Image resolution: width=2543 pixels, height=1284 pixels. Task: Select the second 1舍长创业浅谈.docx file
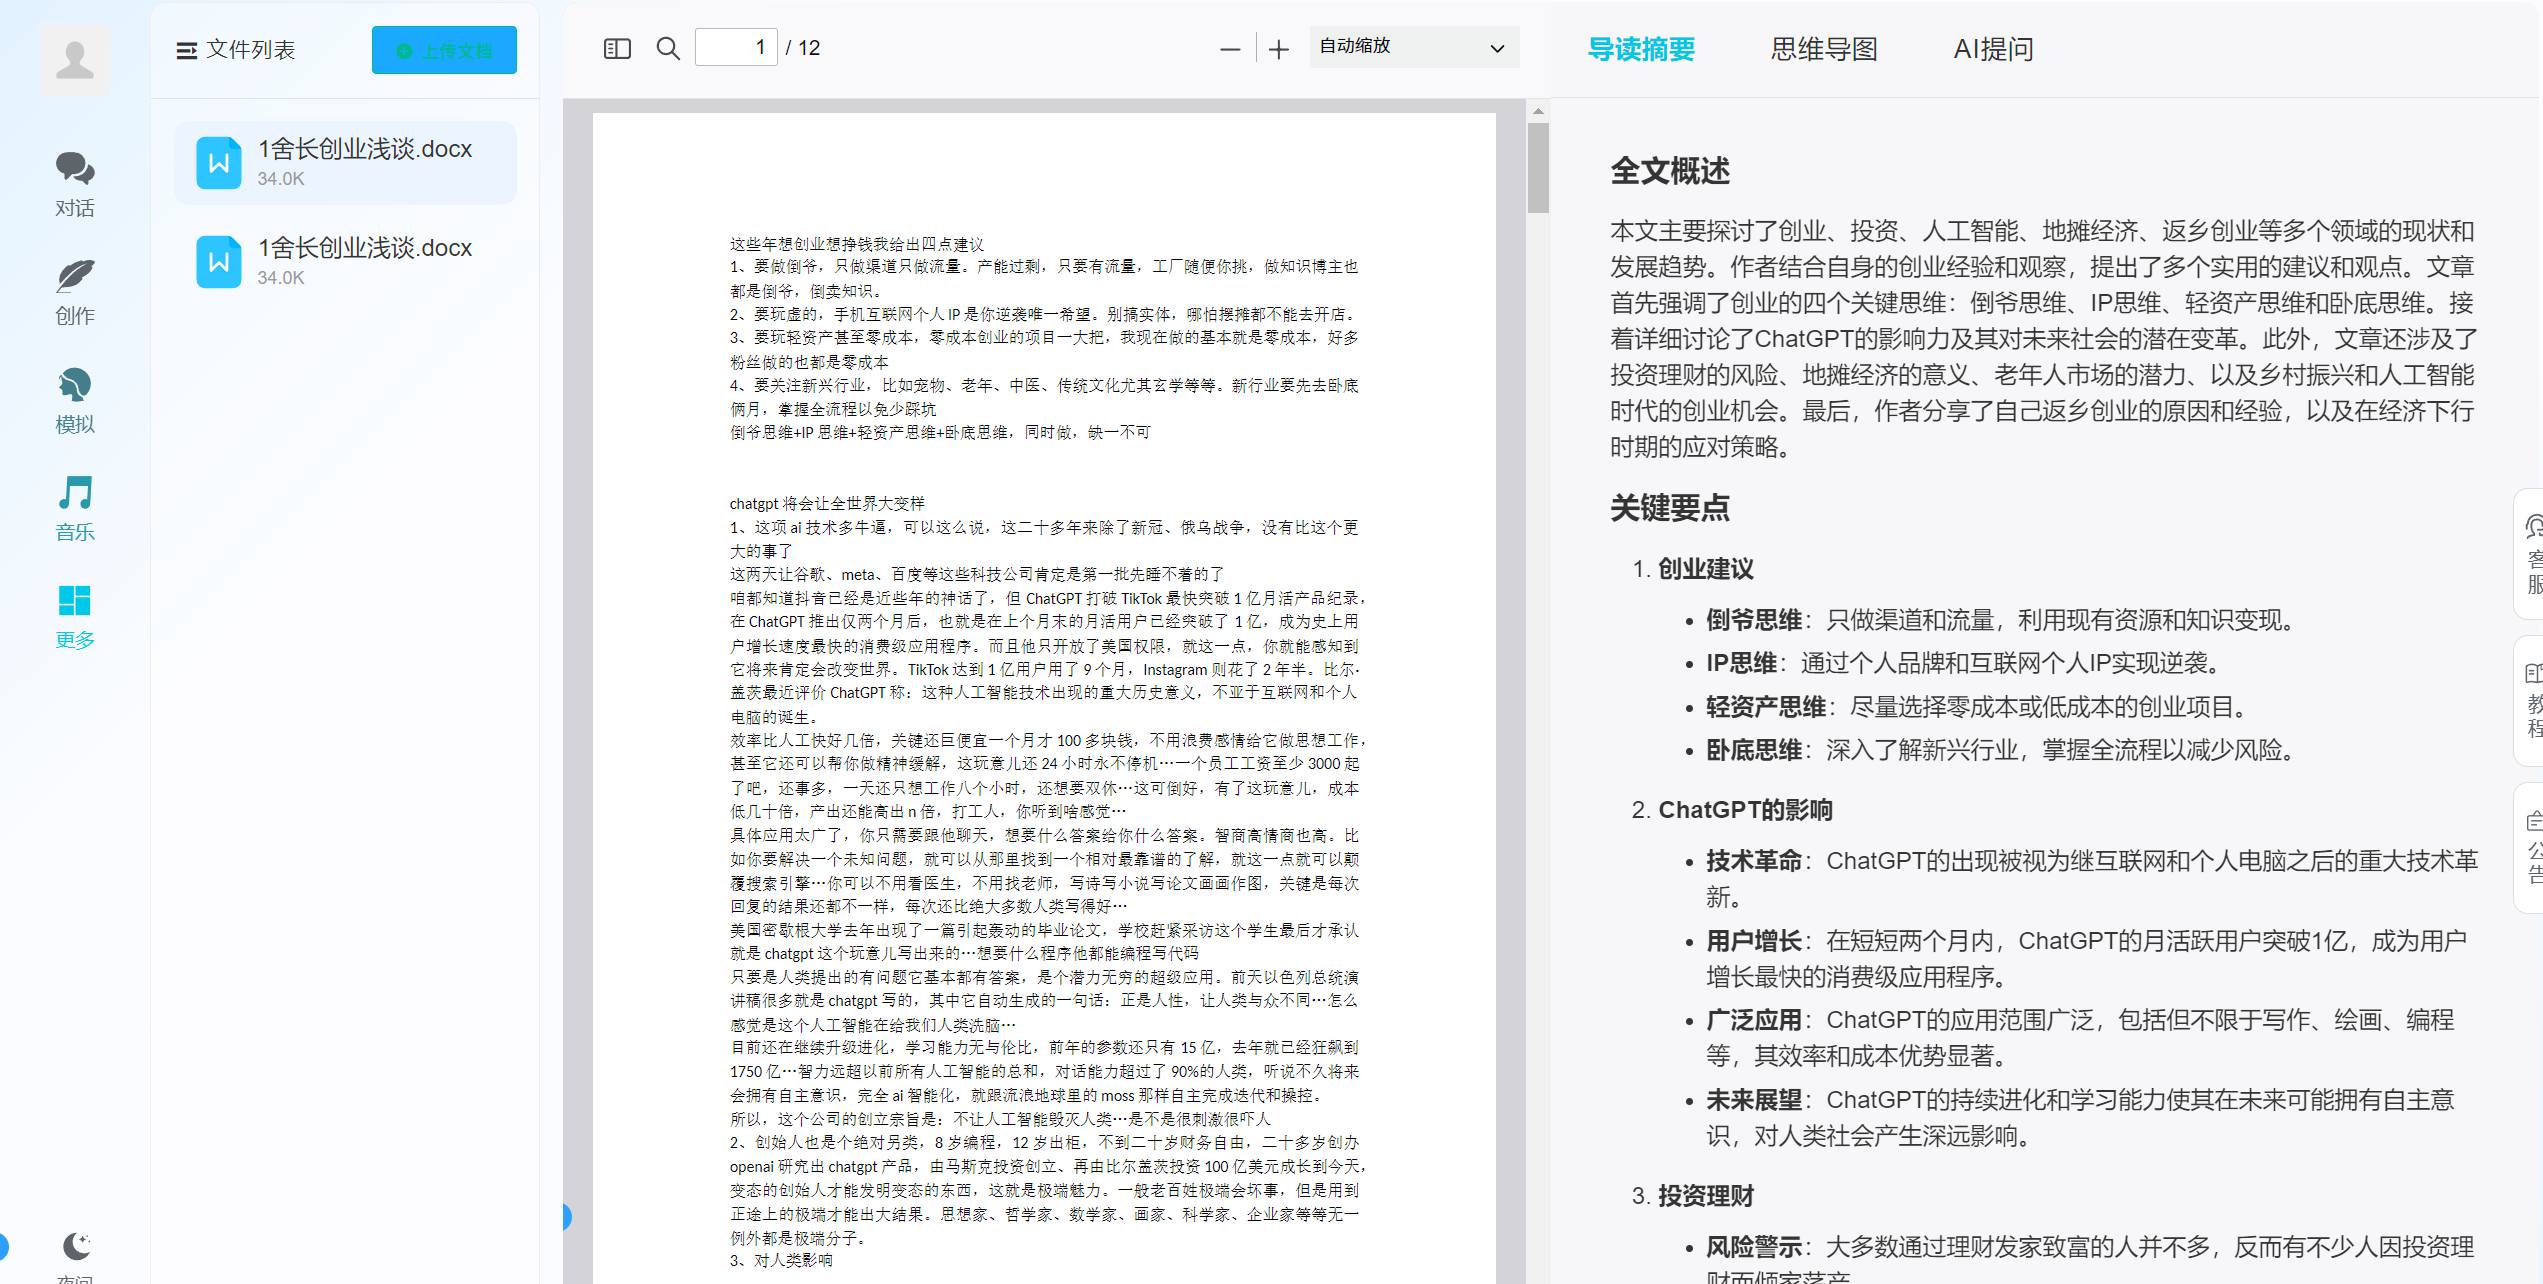coord(345,261)
